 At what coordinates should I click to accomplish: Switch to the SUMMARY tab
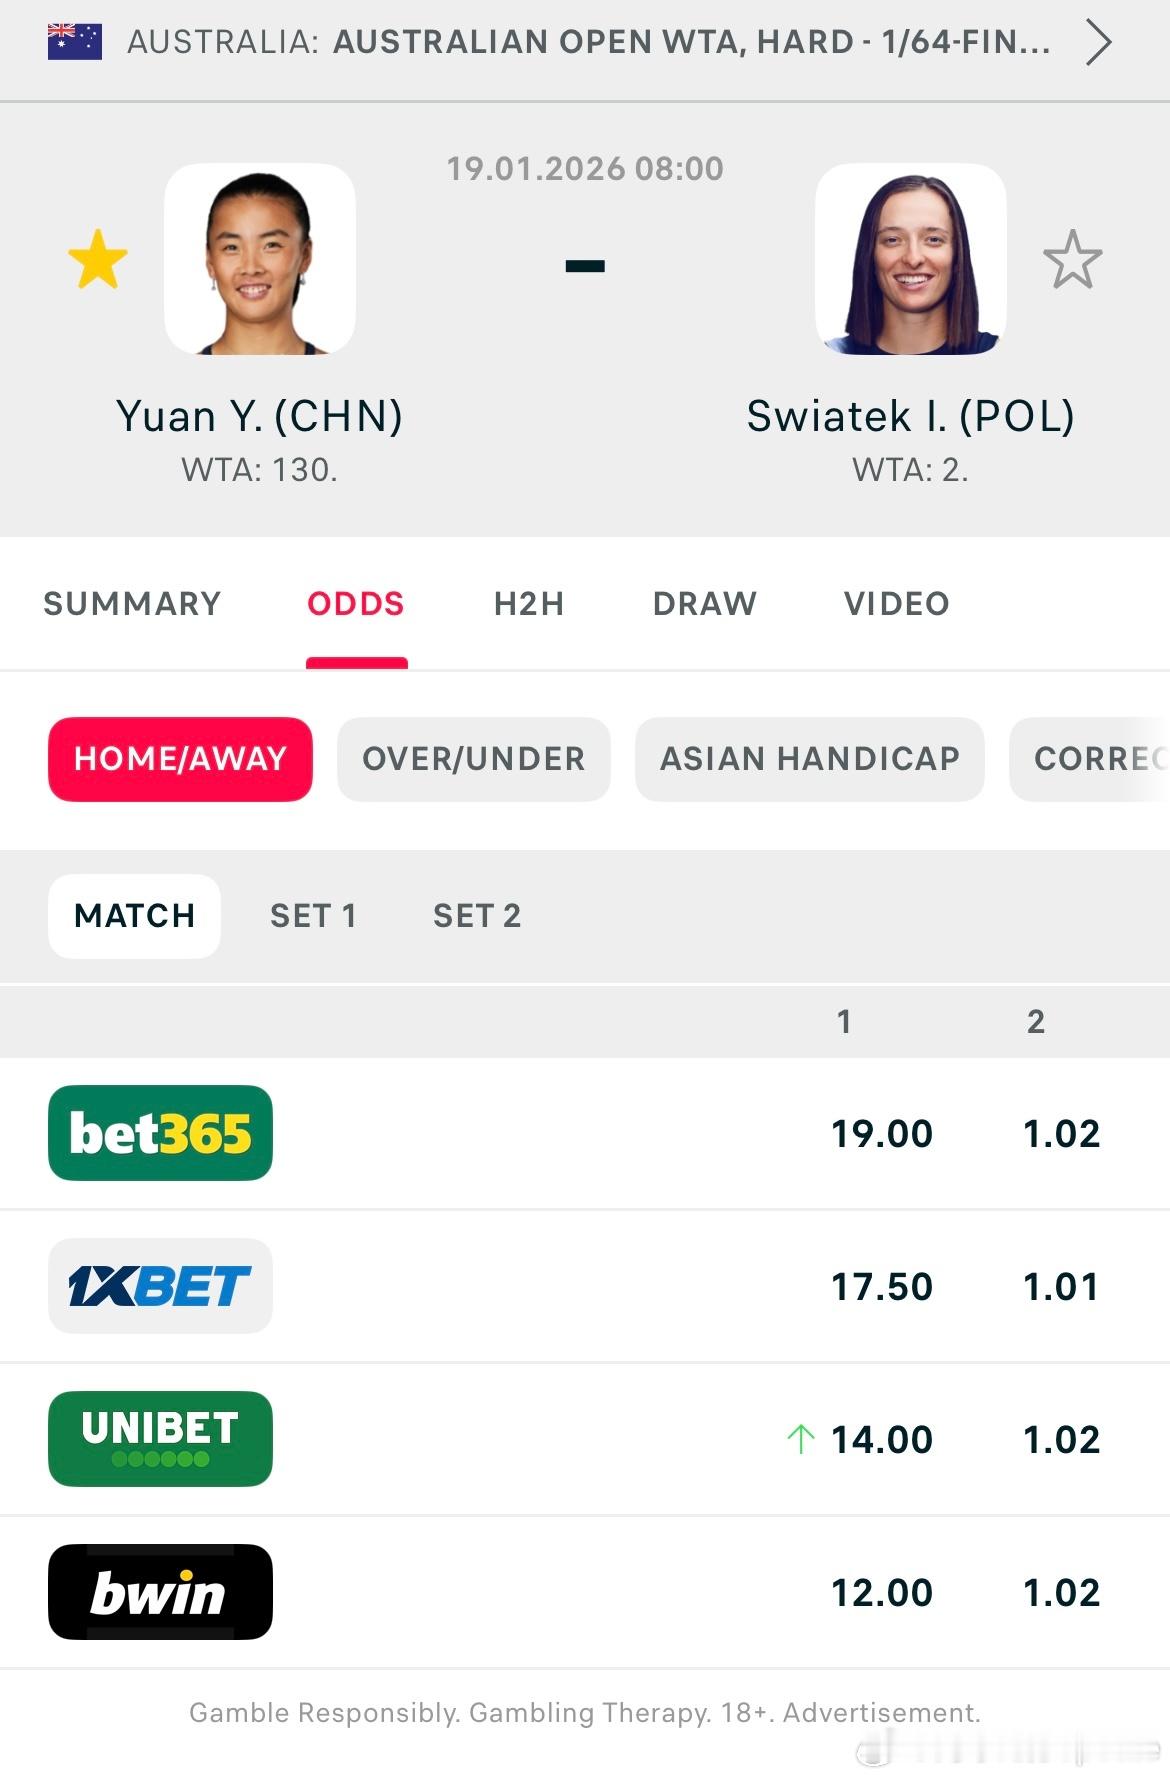point(132,604)
